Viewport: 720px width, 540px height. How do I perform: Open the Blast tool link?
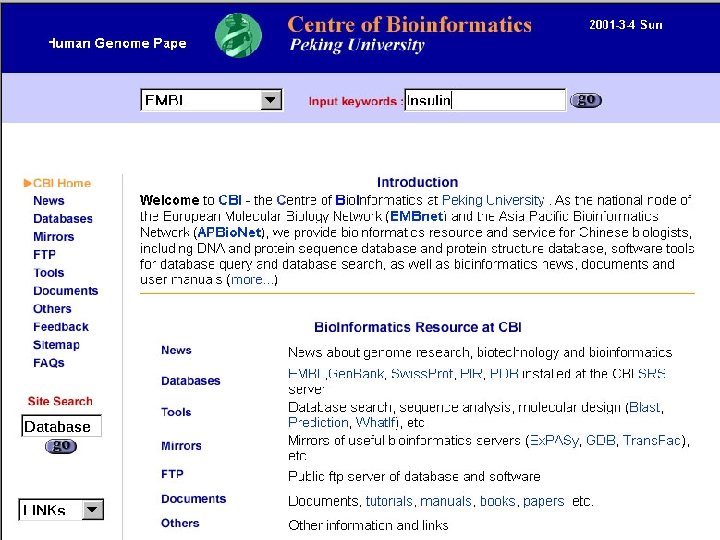(x=645, y=407)
